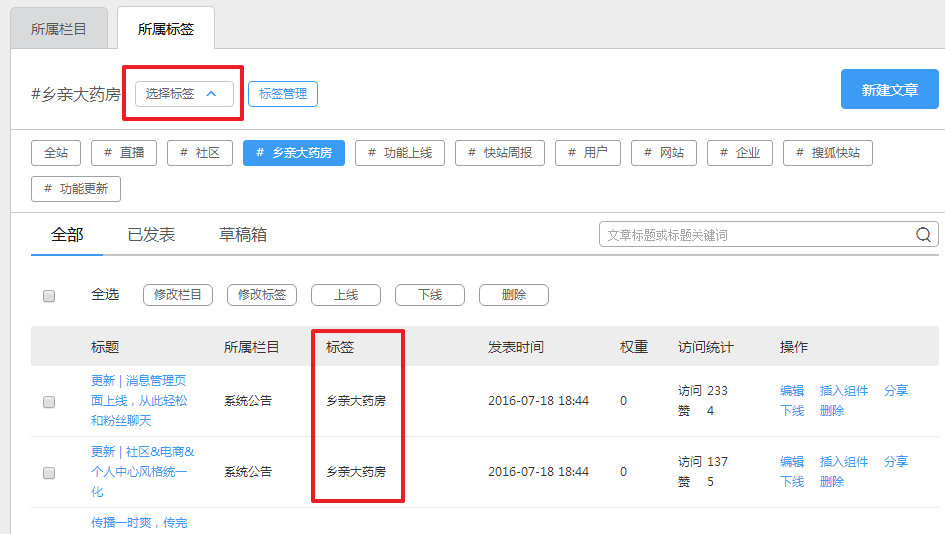The width and height of the screenshot is (945, 534).
Task: Check the 社区&电商& article row checkbox
Action: point(49,473)
